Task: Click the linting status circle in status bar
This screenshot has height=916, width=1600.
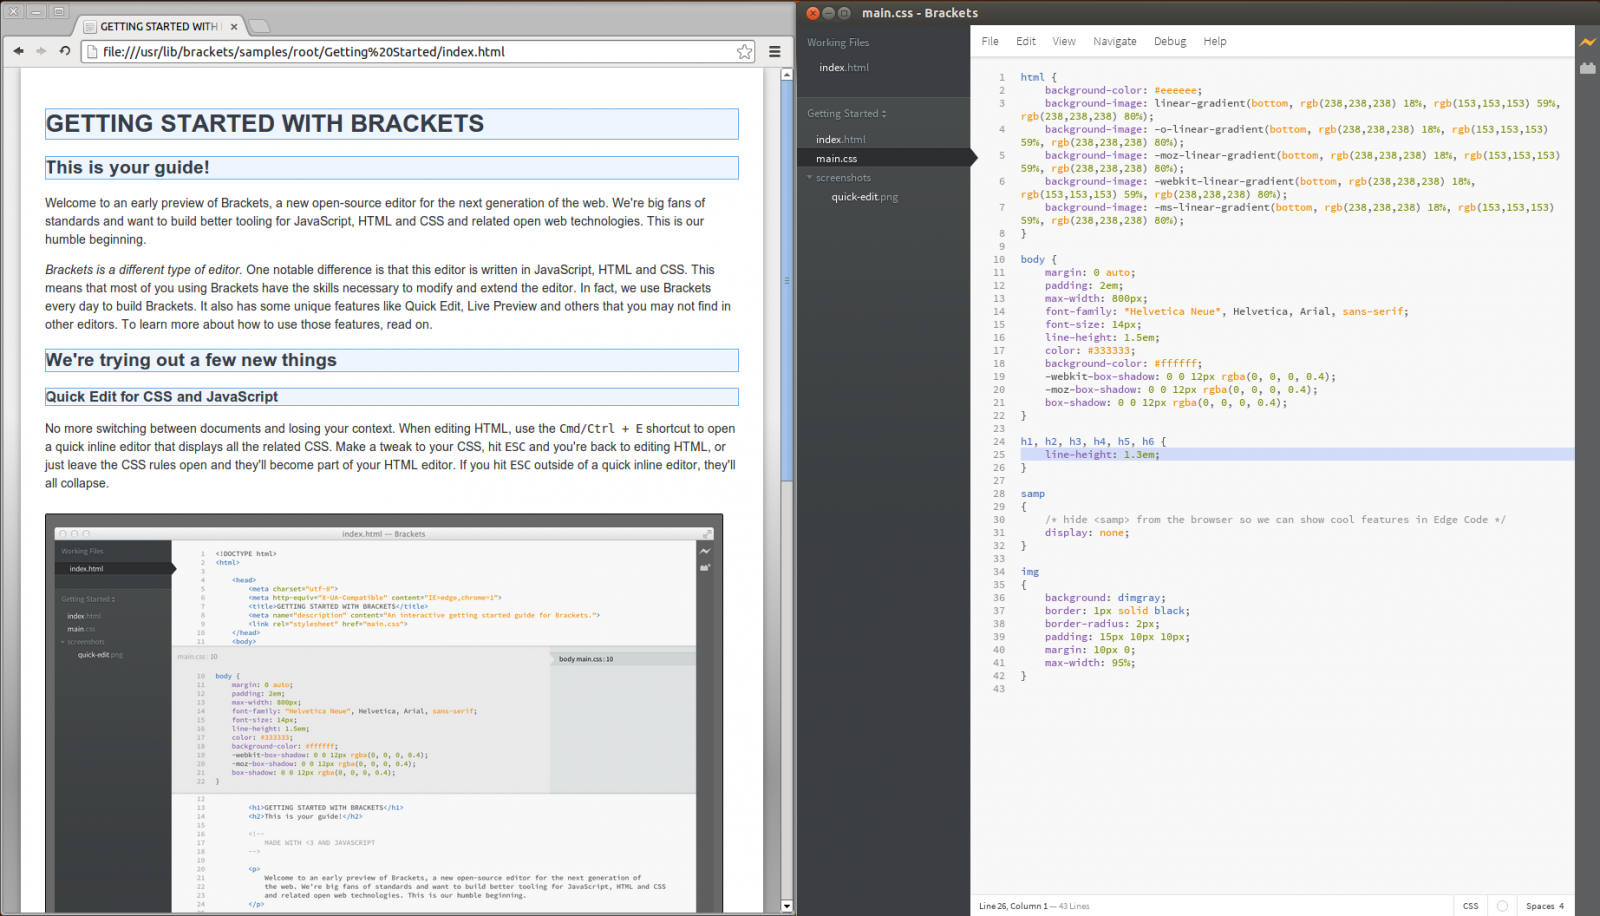Action: [1502, 906]
